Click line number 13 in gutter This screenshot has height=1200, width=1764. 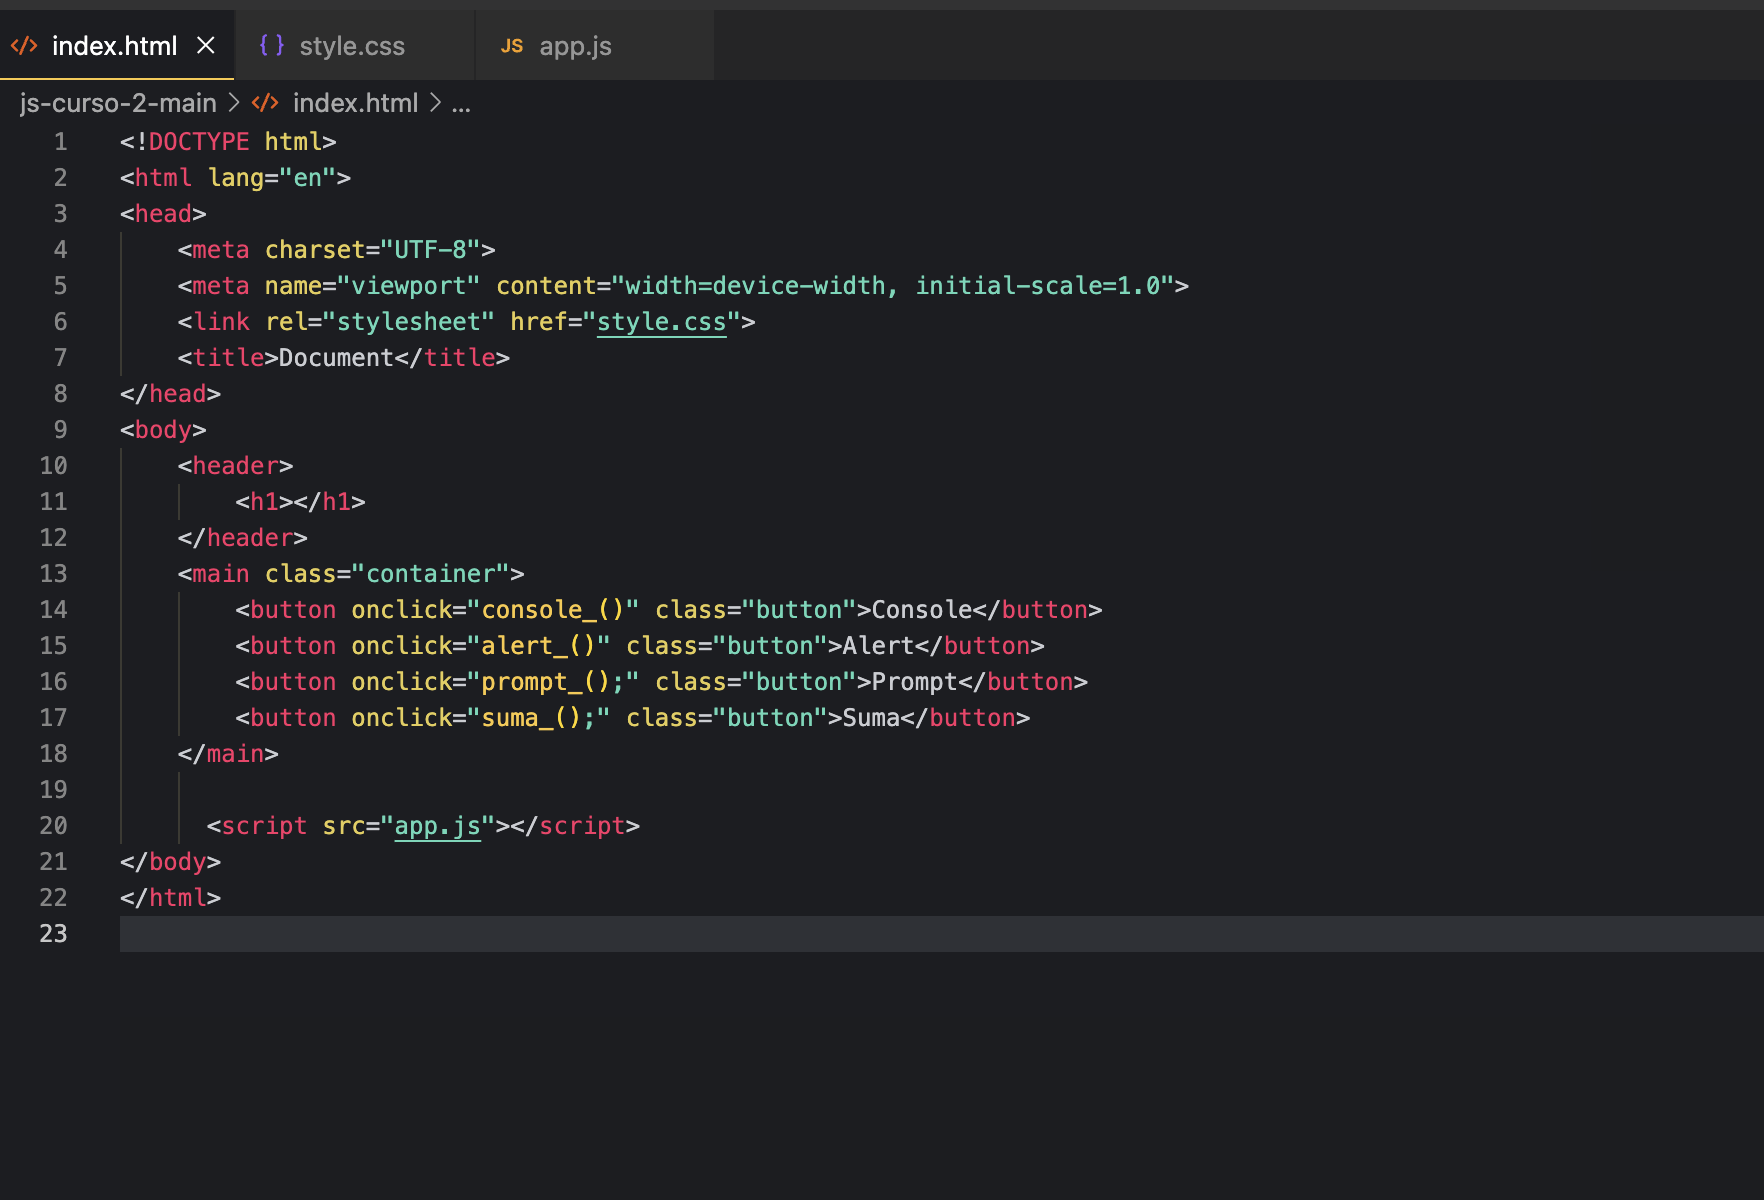pos(53,574)
